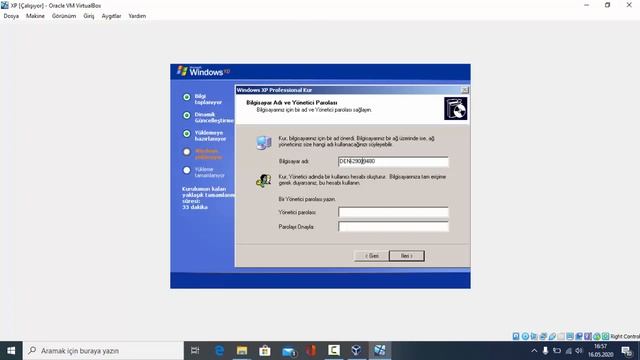Open File Explorer from the taskbar
640x360 pixels.
point(242,351)
